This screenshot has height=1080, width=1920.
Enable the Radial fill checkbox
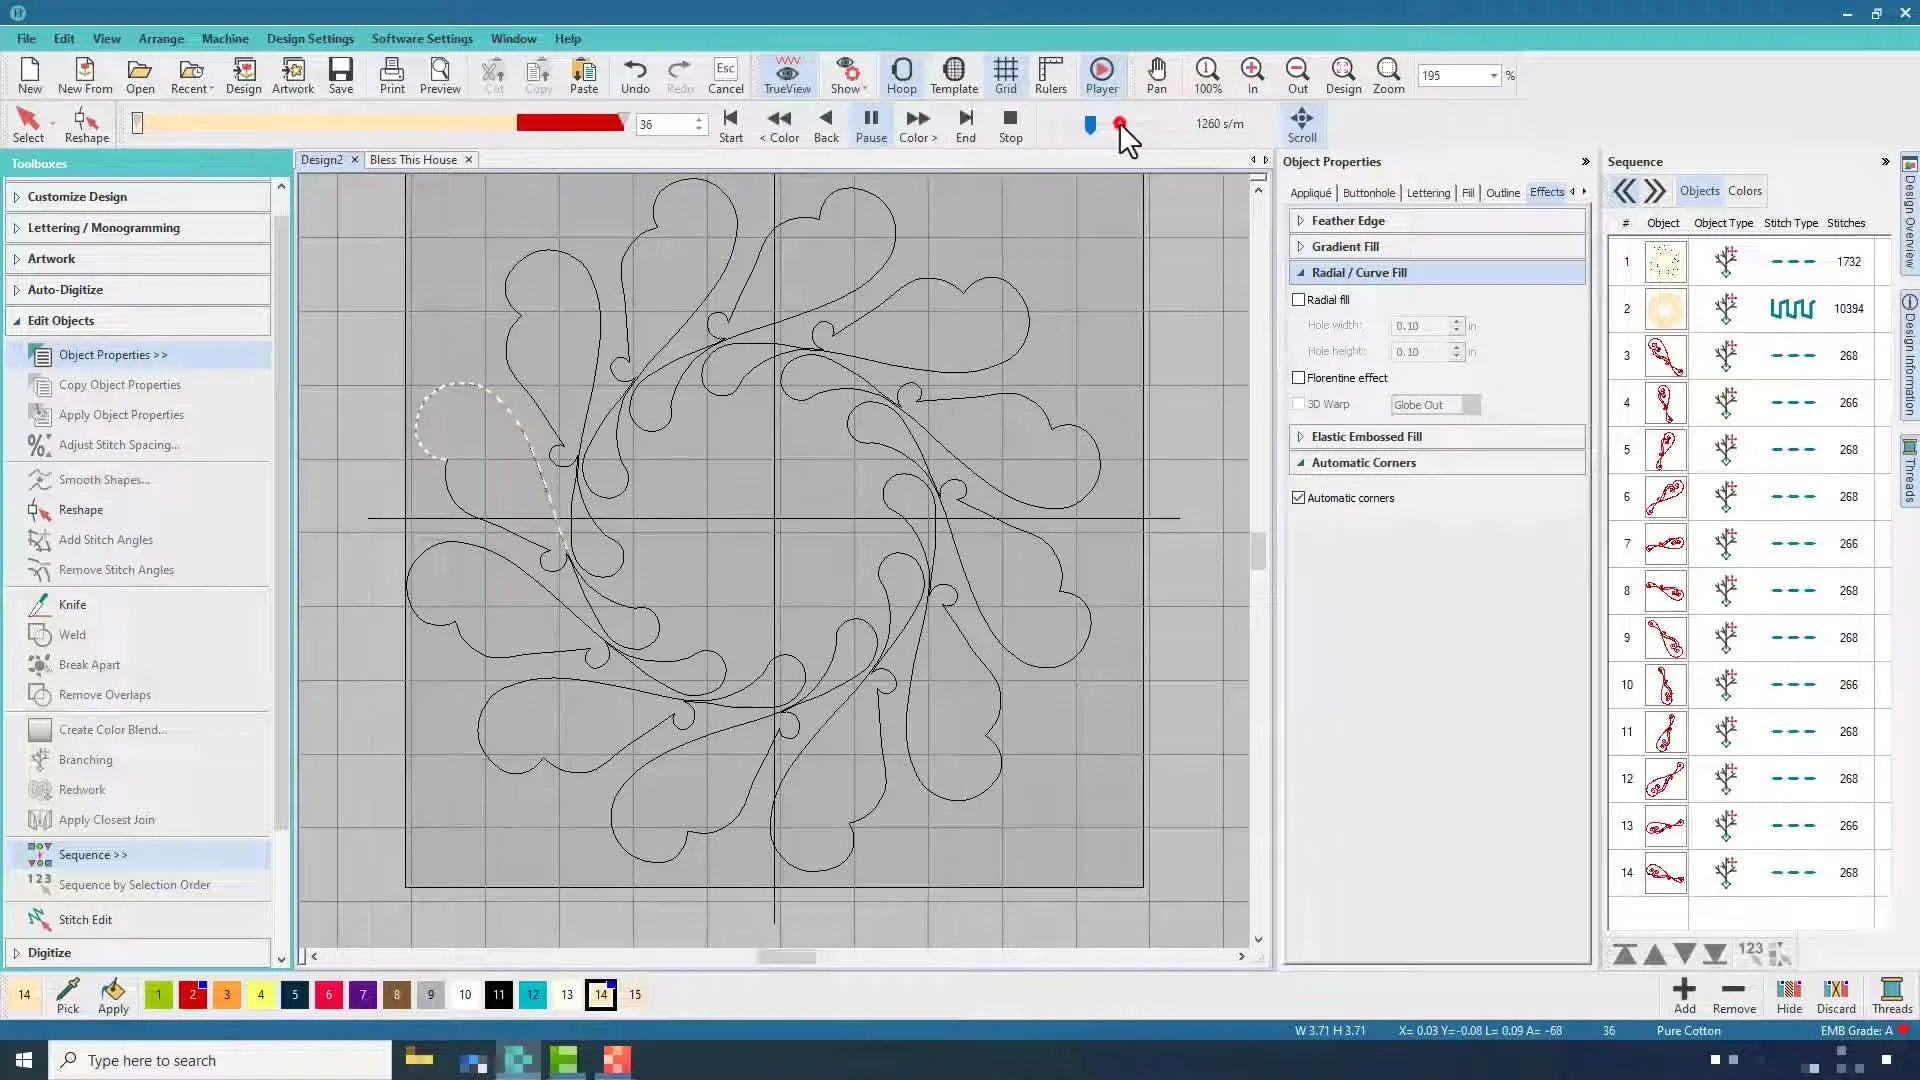(x=1299, y=299)
